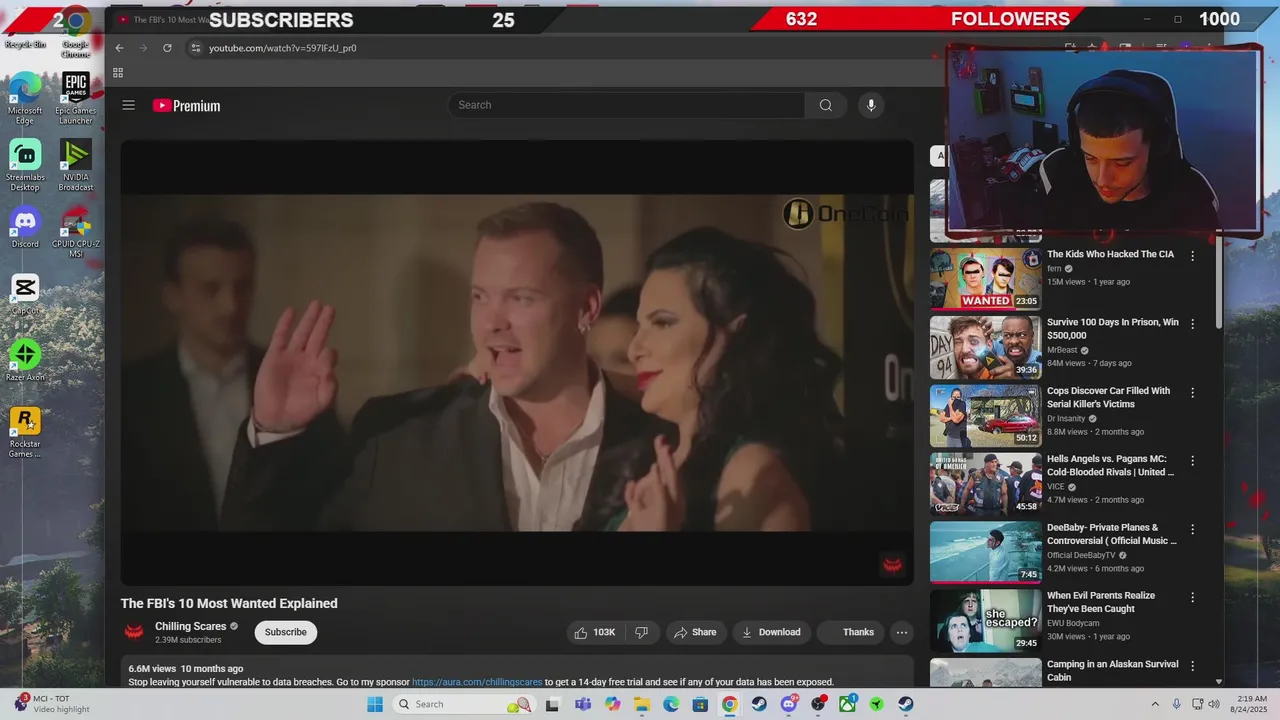Play the DeeBaby Private Planes thumbnail
Image resolution: width=1280 pixels, height=720 pixels.
point(986,552)
